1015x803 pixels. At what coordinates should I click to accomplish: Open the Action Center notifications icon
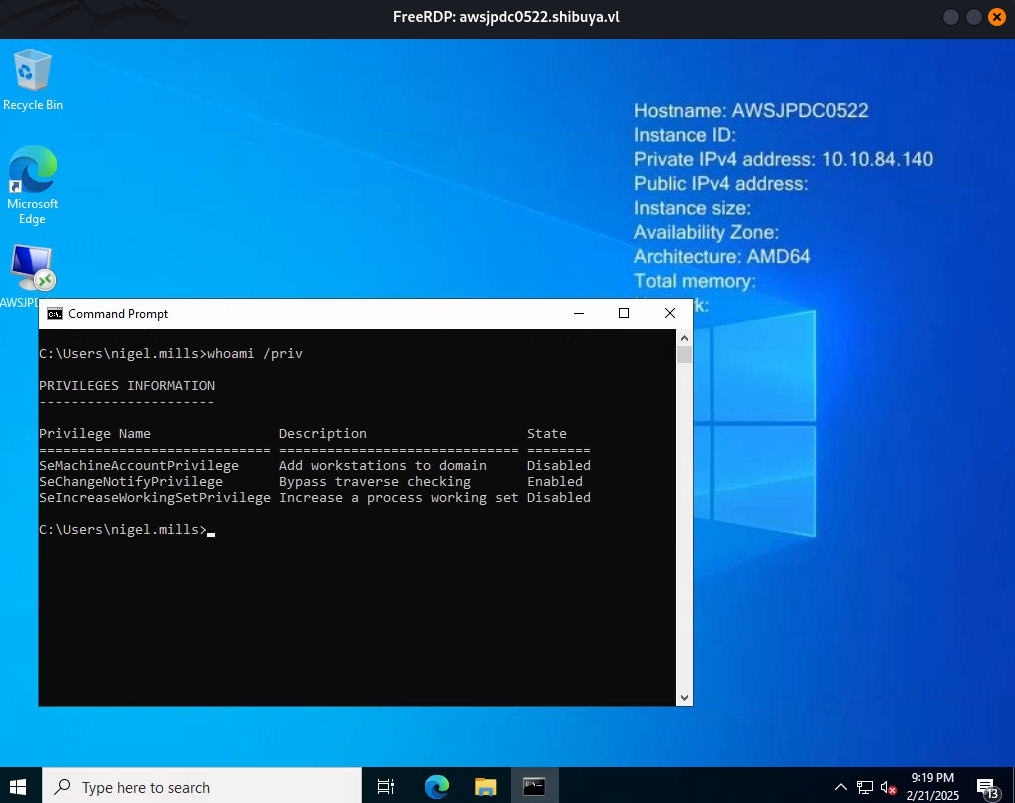986,787
